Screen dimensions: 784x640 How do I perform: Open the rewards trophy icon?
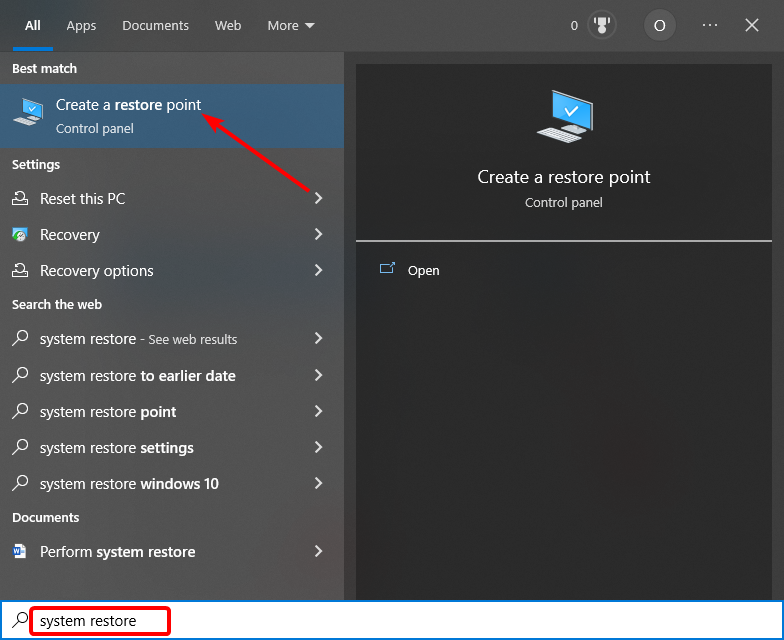(602, 25)
